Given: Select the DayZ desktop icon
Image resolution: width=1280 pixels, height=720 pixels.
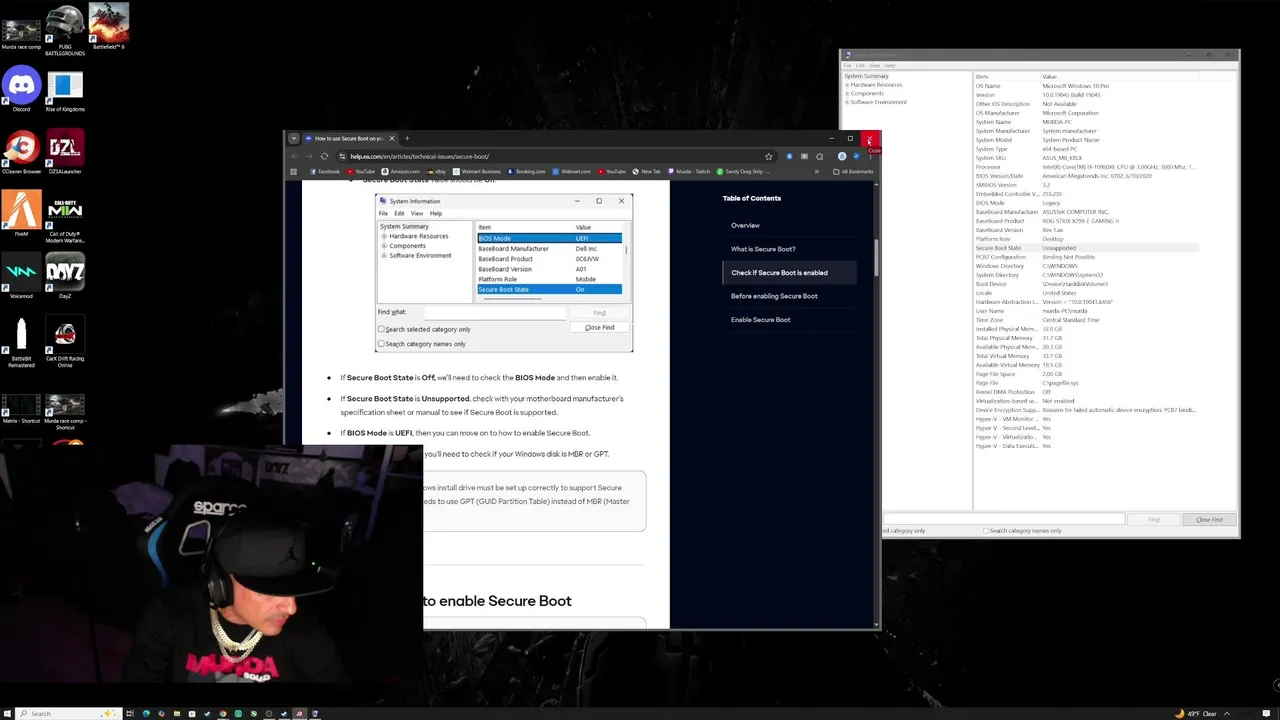Looking at the screenshot, I should pos(64,276).
